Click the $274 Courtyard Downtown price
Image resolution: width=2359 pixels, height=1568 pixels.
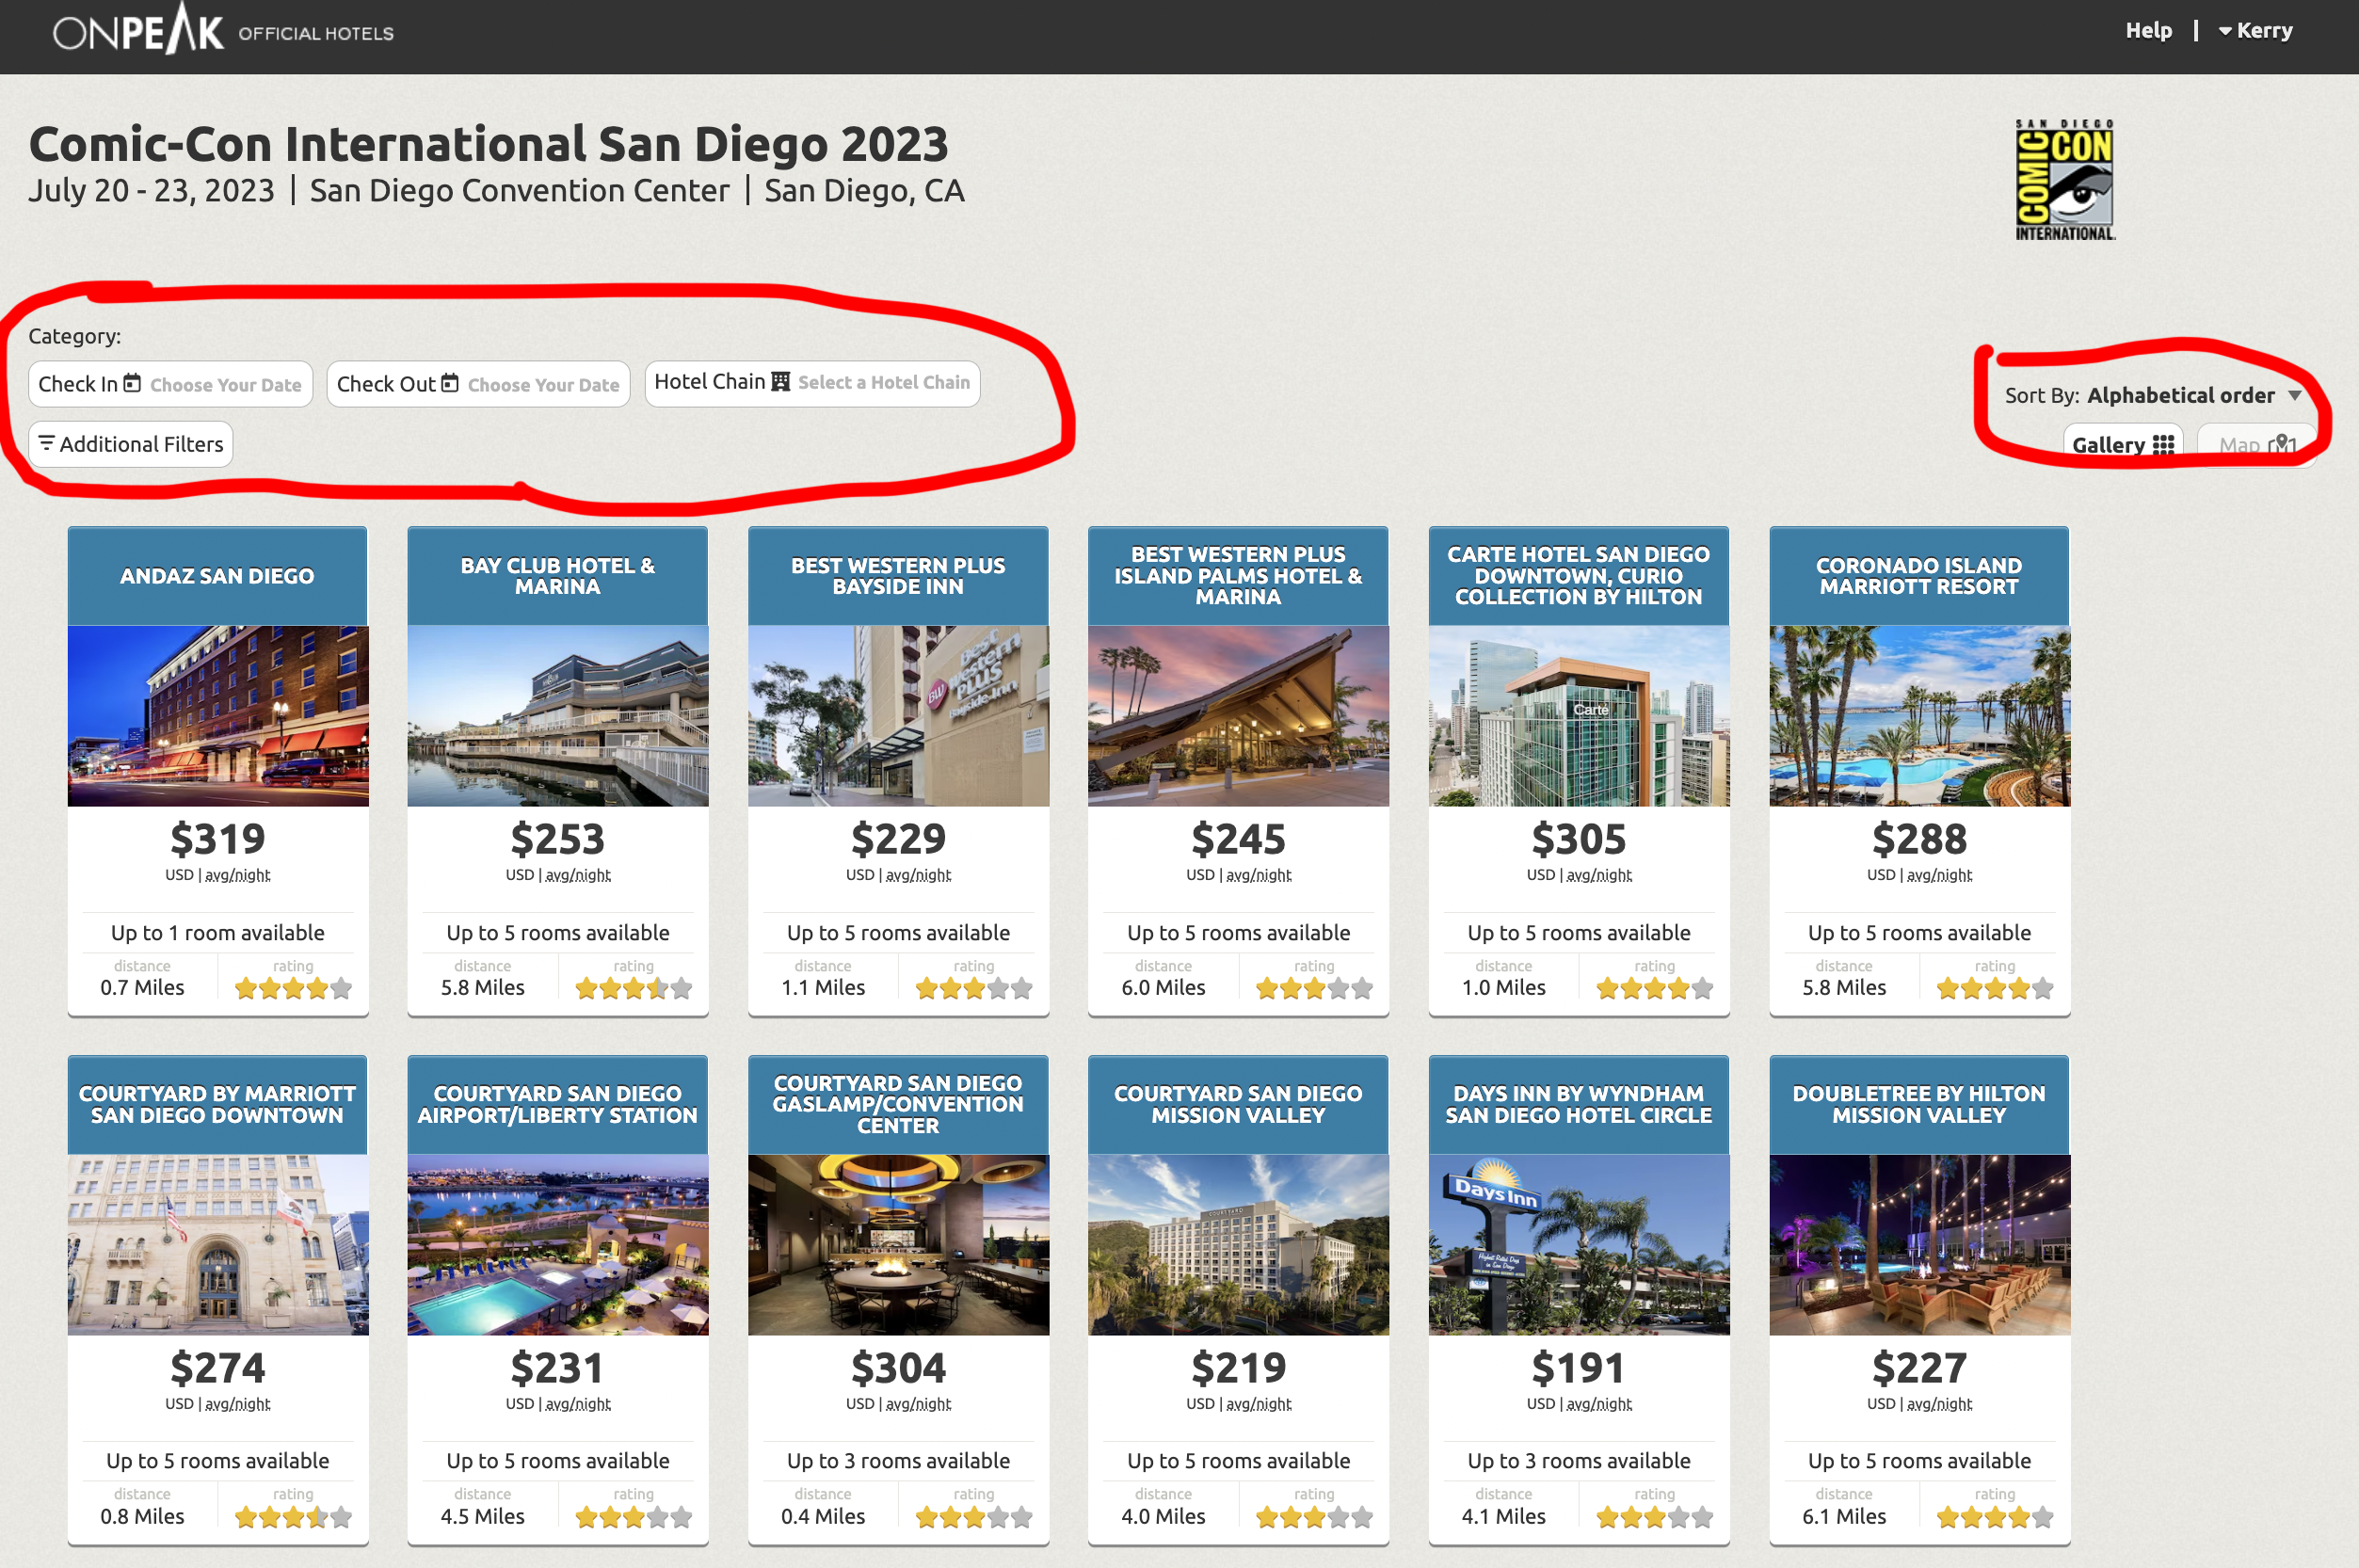(x=218, y=1368)
